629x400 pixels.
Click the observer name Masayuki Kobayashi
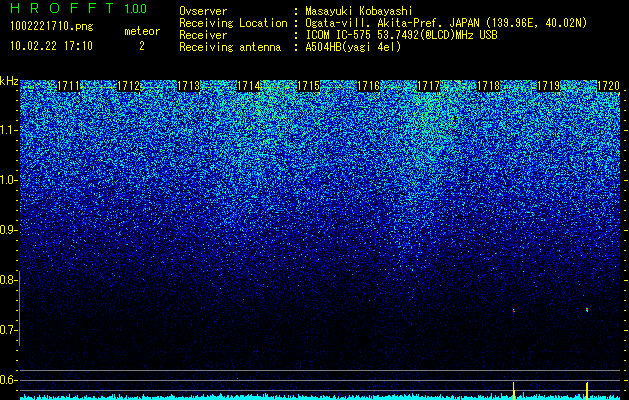[359, 11]
